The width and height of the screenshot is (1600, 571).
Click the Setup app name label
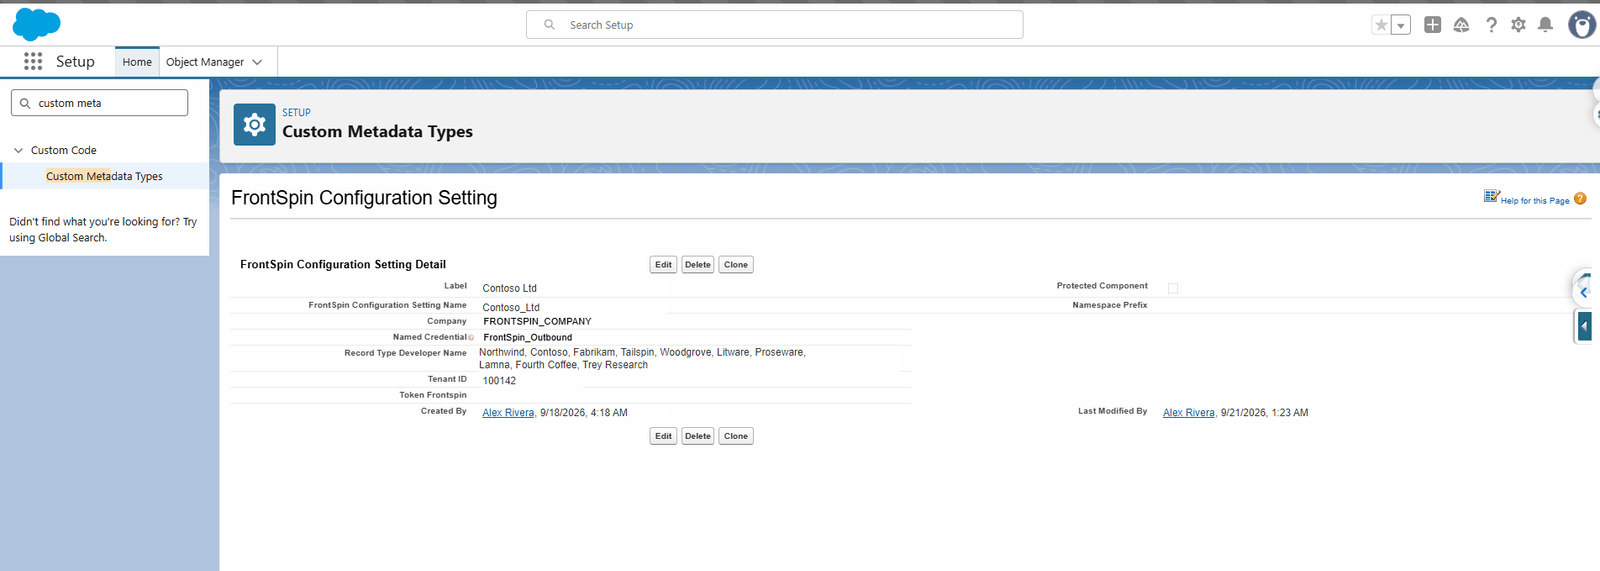point(75,61)
